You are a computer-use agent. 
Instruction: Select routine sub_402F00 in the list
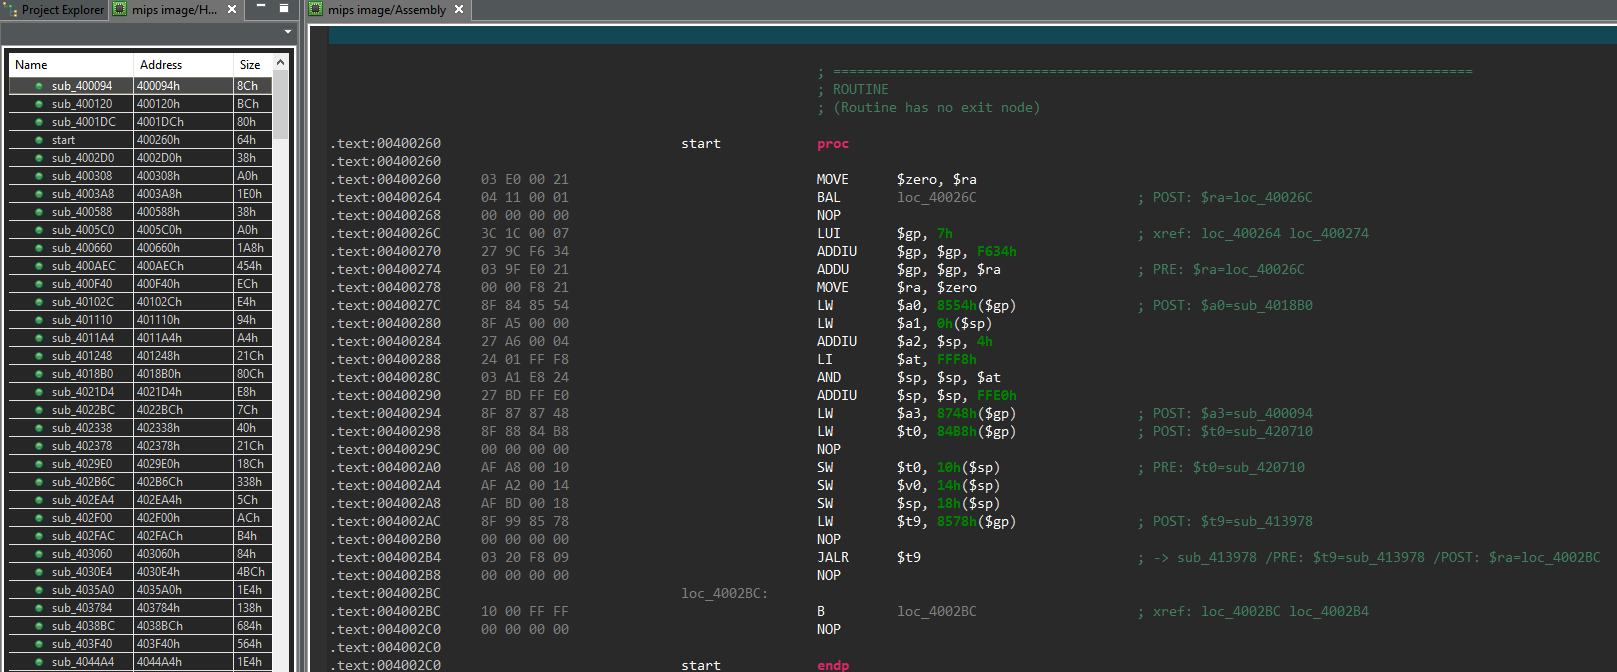[140, 518]
